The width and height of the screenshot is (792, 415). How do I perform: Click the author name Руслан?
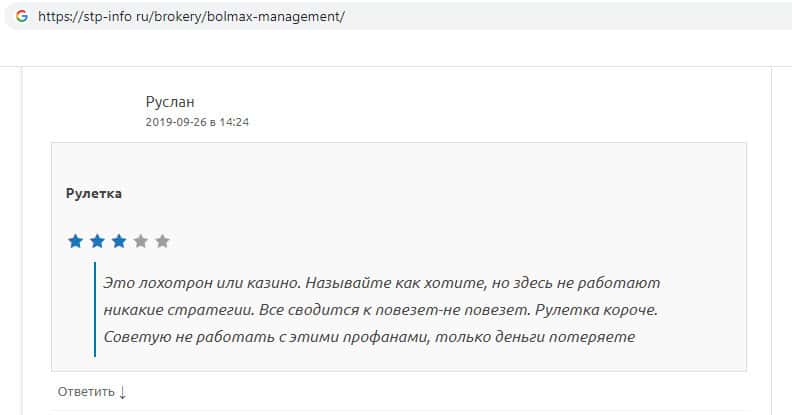pyautogui.click(x=170, y=101)
